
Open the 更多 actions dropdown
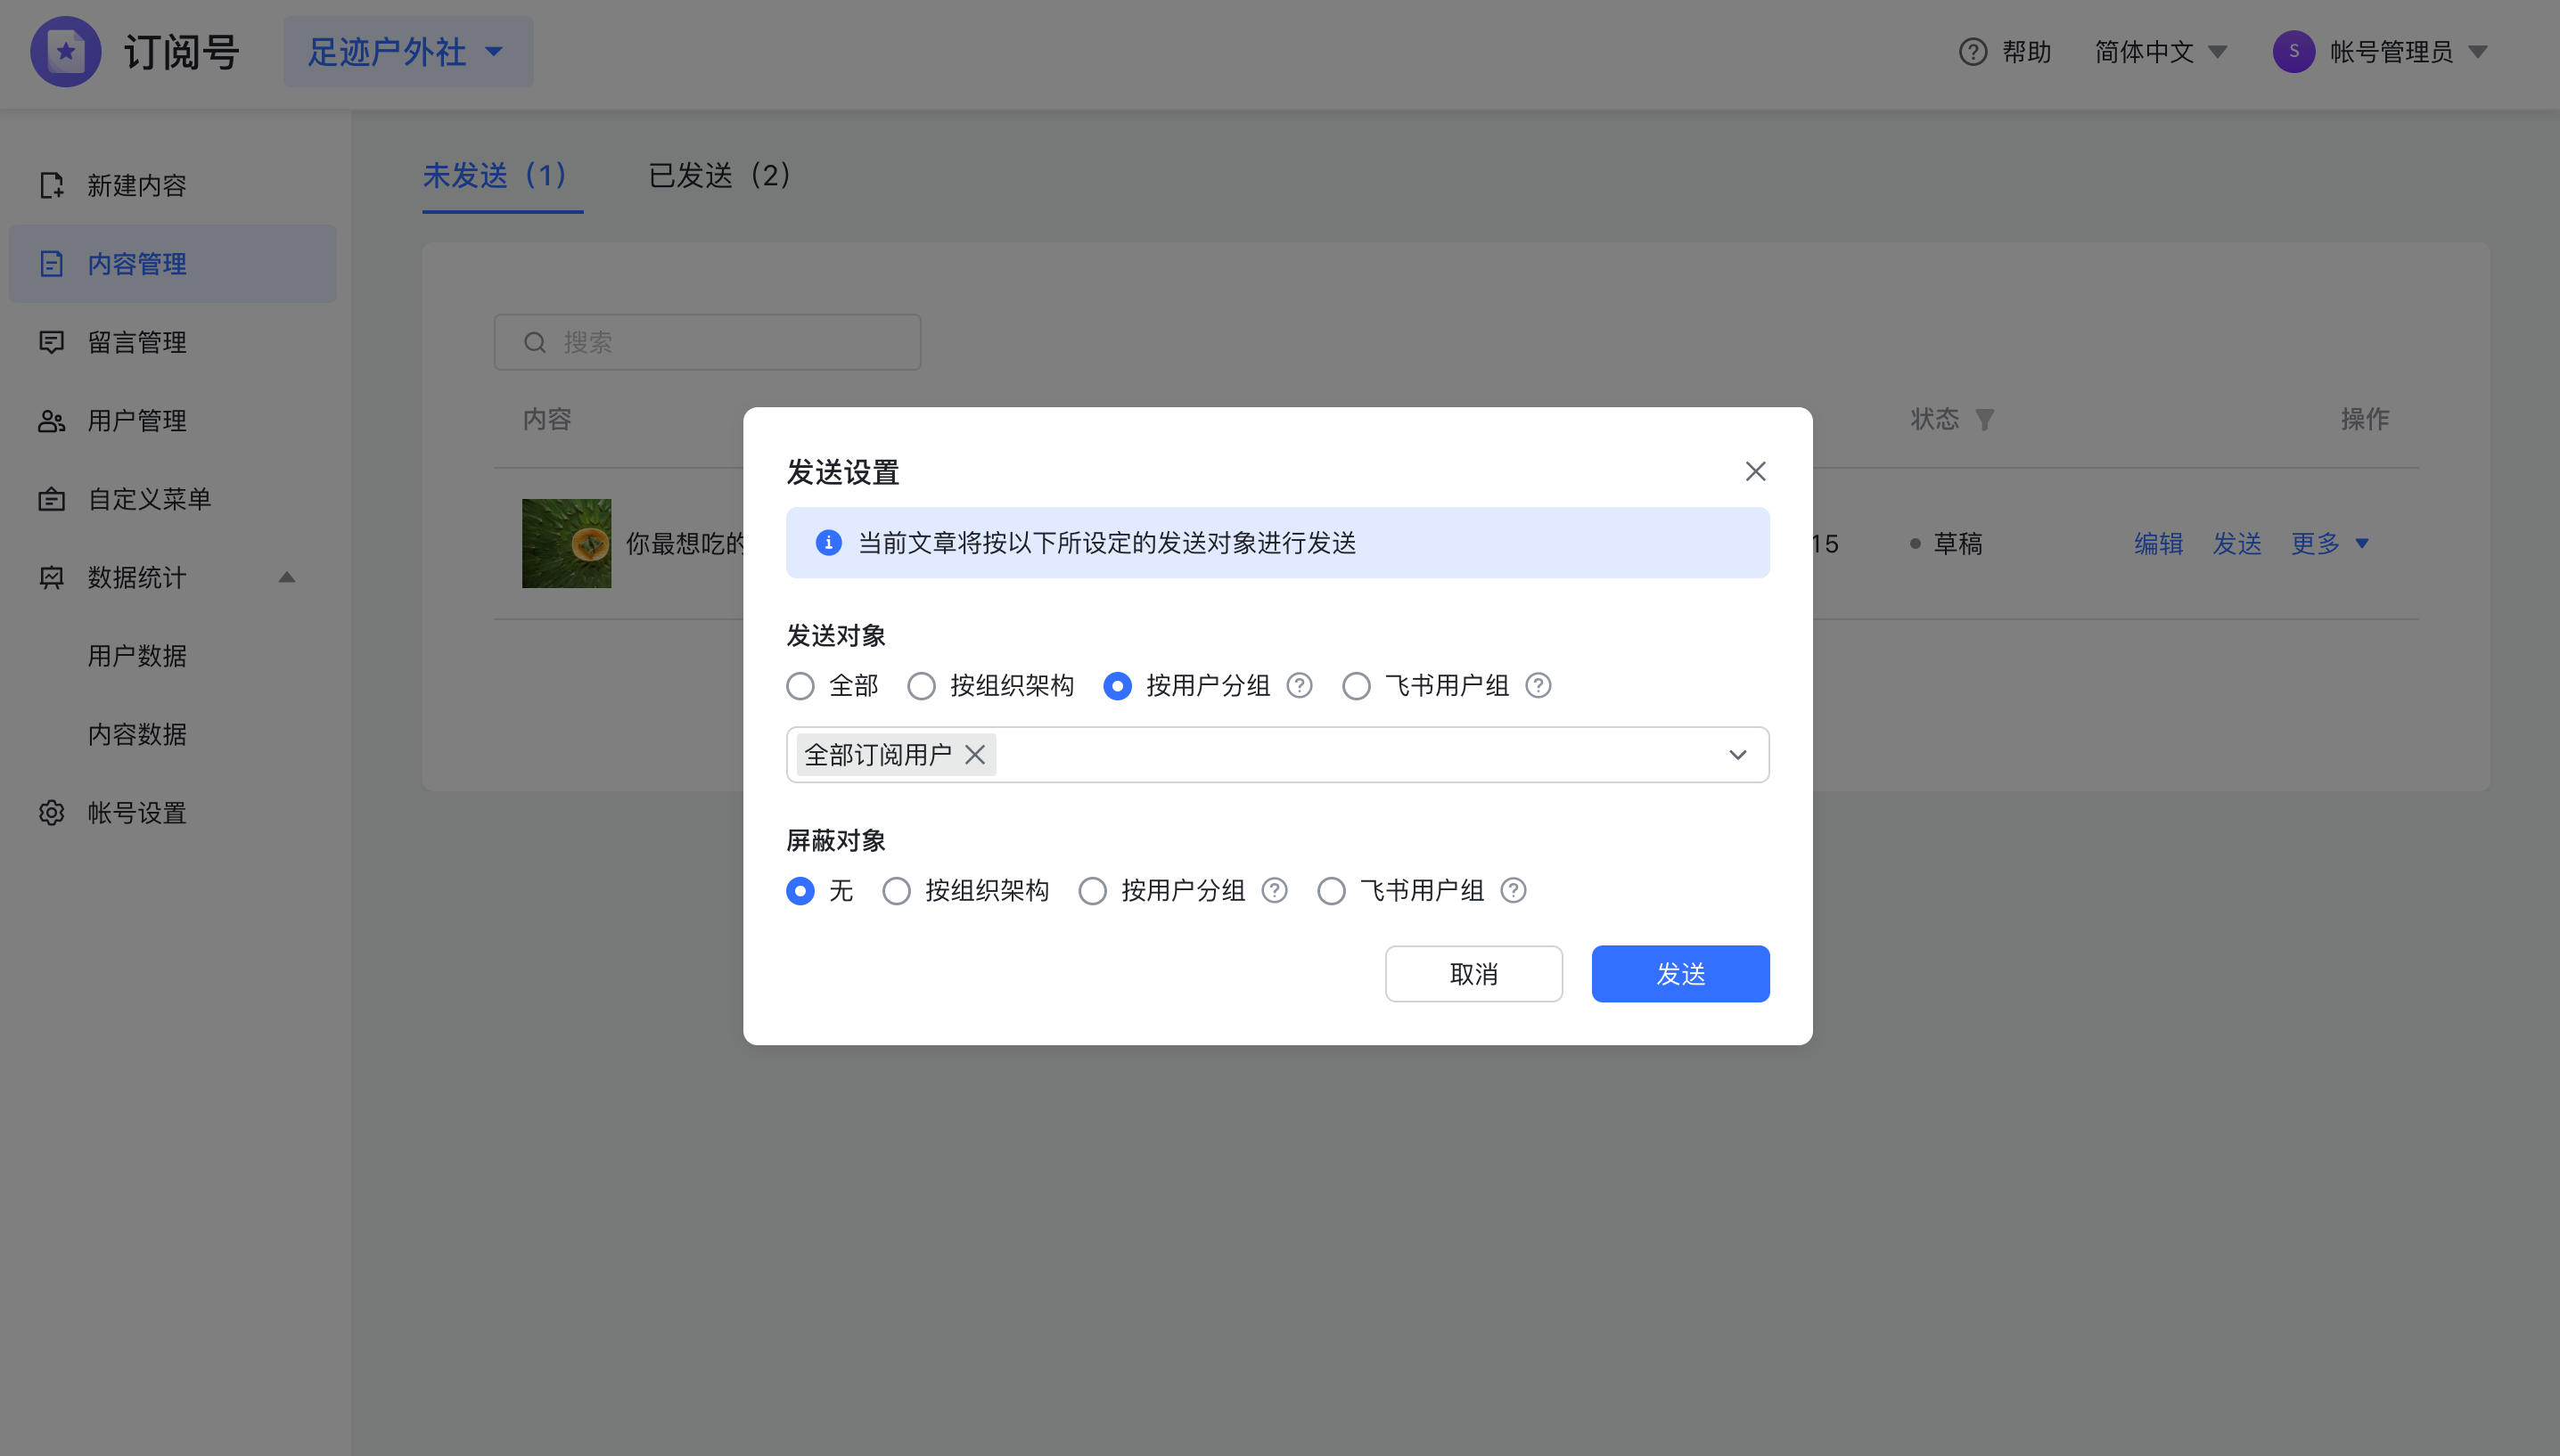coord(2330,544)
